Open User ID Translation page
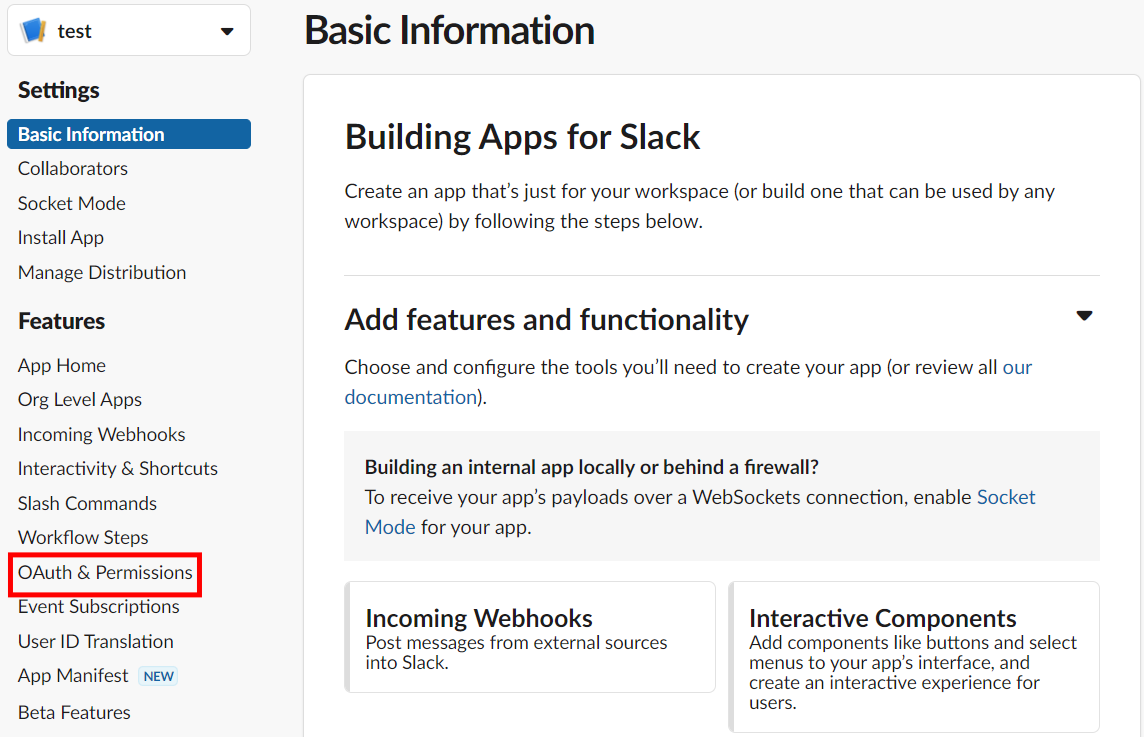Viewport: 1144px width, 737px height. pos(96,642)
